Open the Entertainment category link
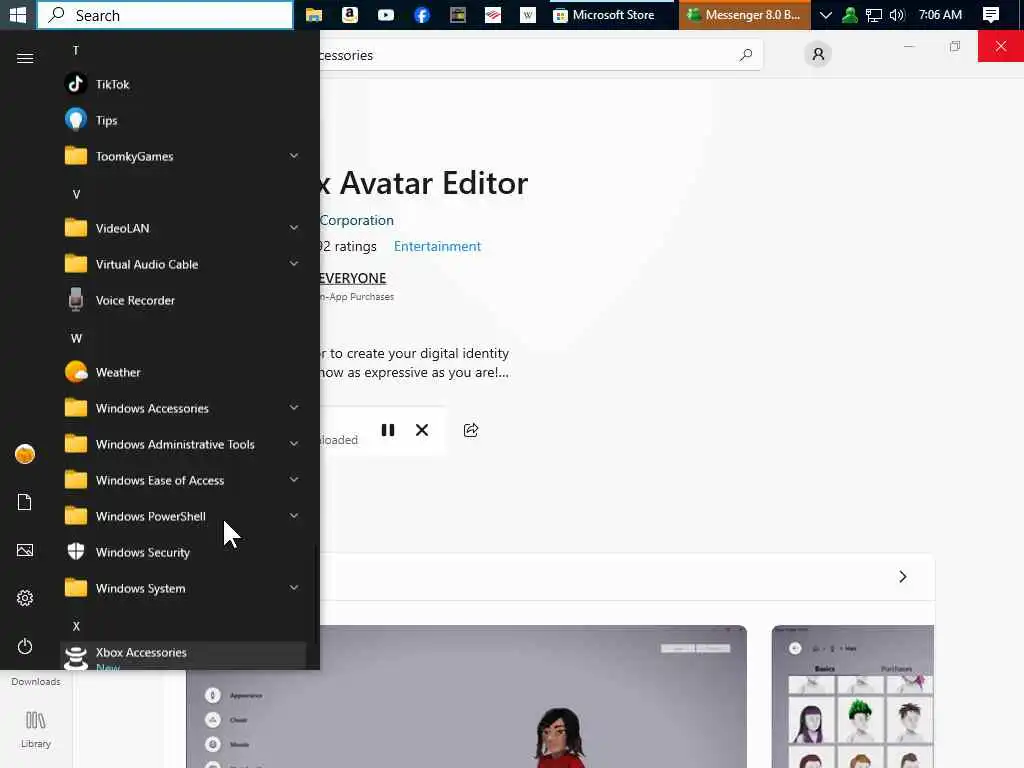The image size is (1024, 768). click(437, 246)
